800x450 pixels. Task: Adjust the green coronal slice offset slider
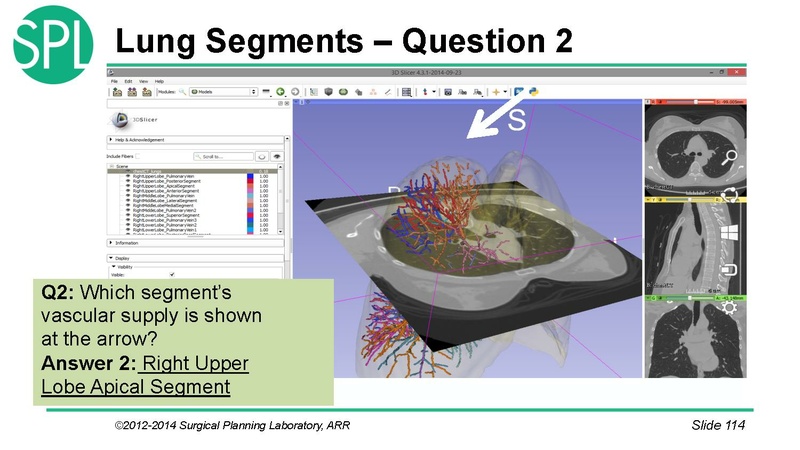click(x=690, y=298)
